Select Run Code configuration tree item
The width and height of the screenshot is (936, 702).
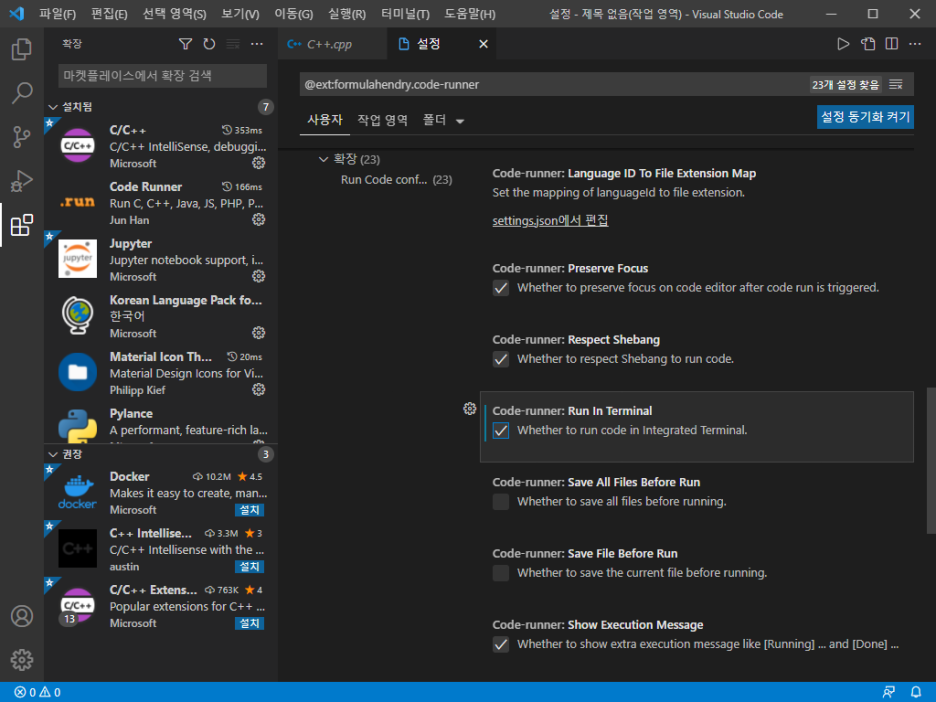396,180
